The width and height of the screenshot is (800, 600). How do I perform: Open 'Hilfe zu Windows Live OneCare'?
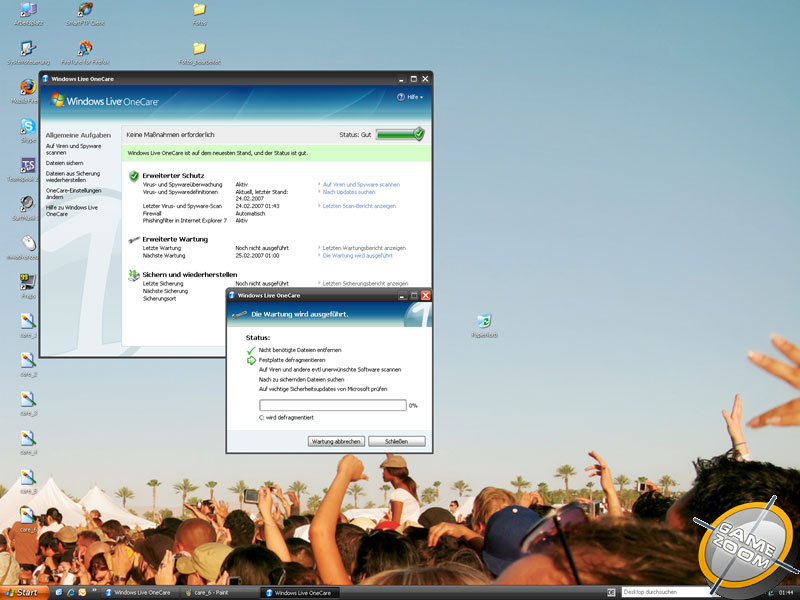click(71, 211)
